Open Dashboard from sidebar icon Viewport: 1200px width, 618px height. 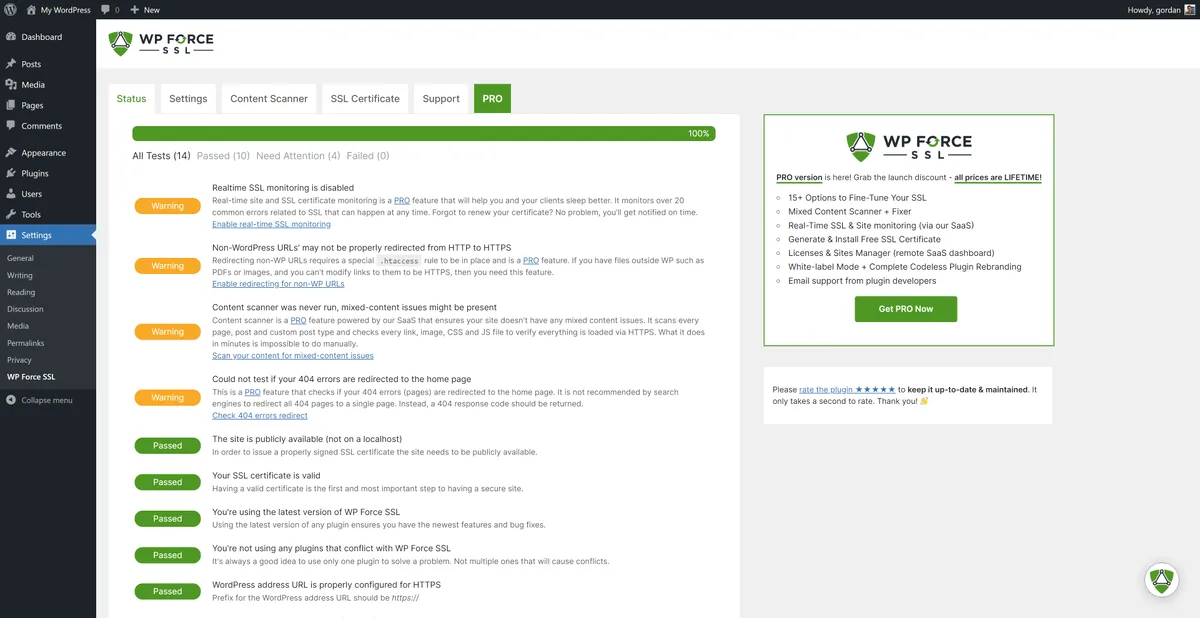(x=11, y=37)
